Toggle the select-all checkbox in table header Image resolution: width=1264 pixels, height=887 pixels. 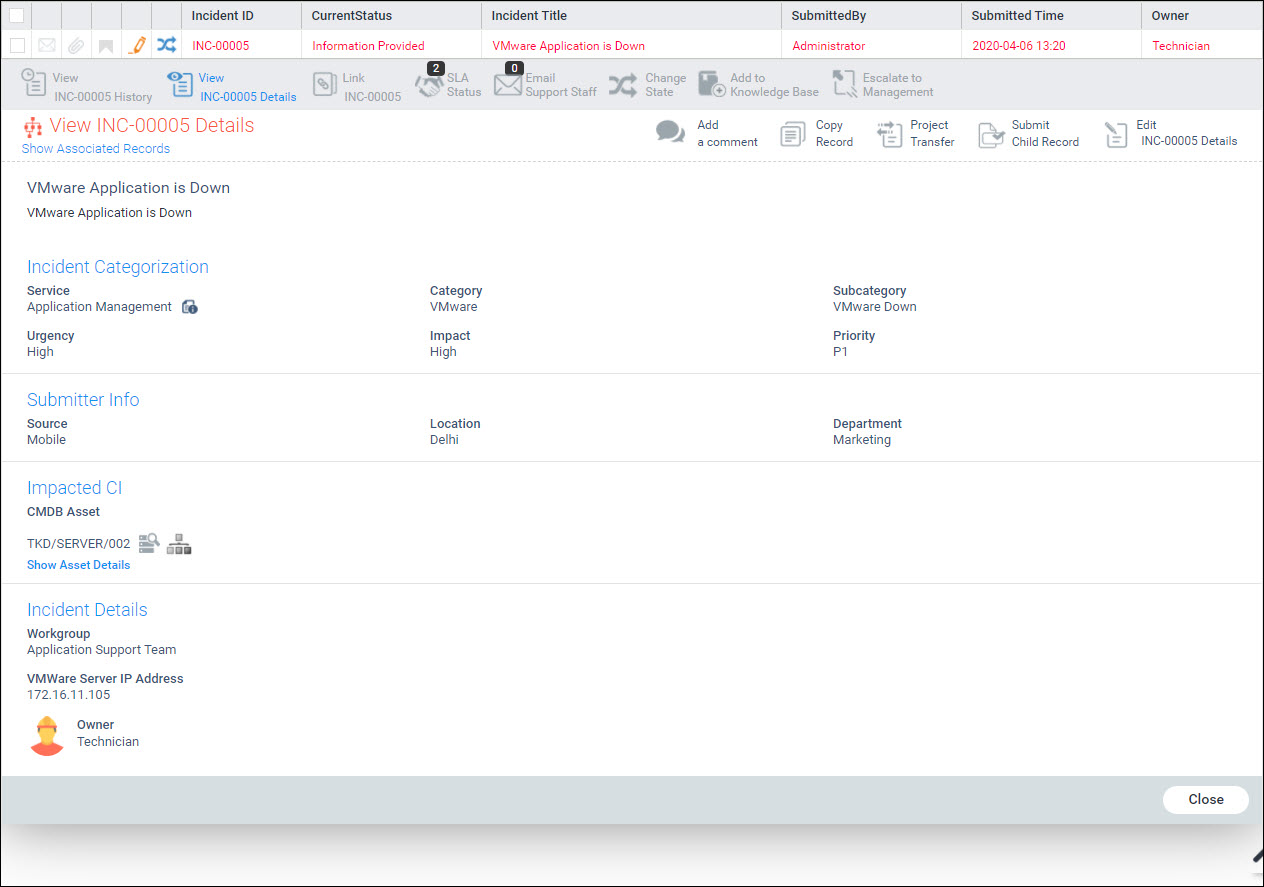tap(17, 16)
